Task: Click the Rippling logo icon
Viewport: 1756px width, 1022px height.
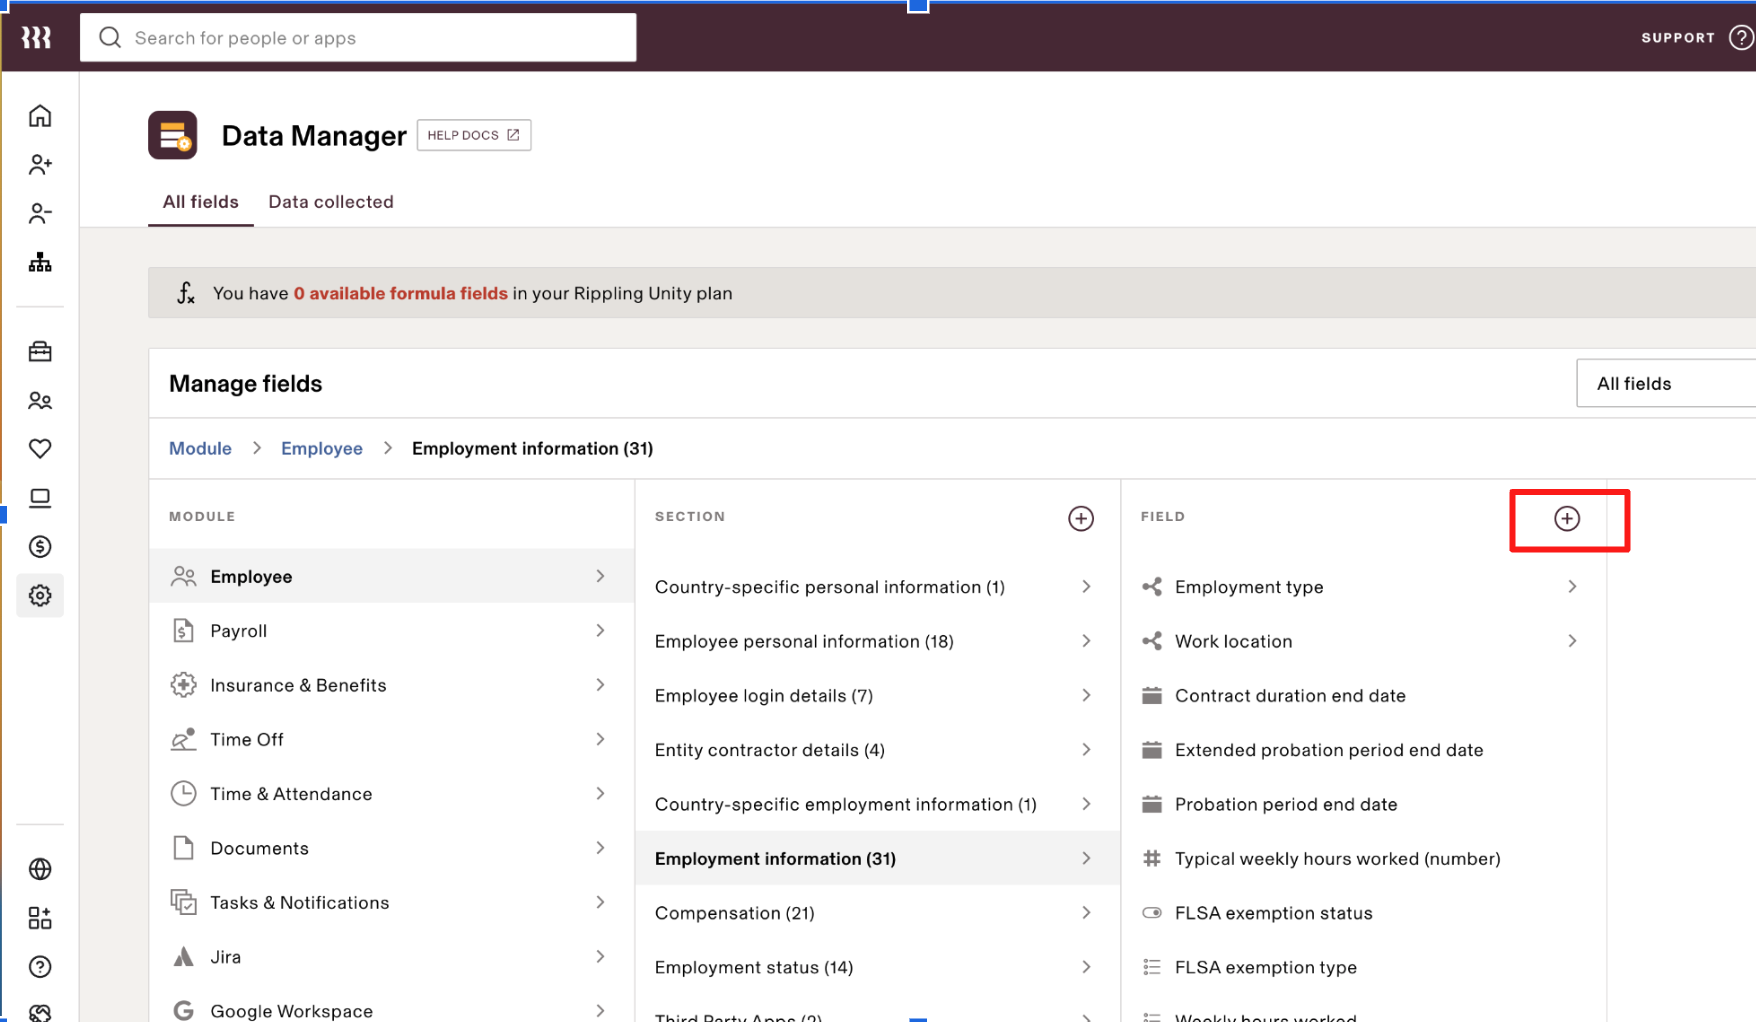Action: [37, 38]
